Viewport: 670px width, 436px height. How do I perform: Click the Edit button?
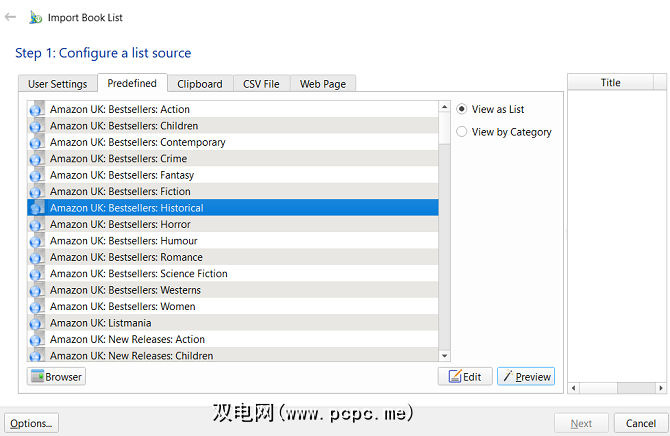click(x=465, y=377)
